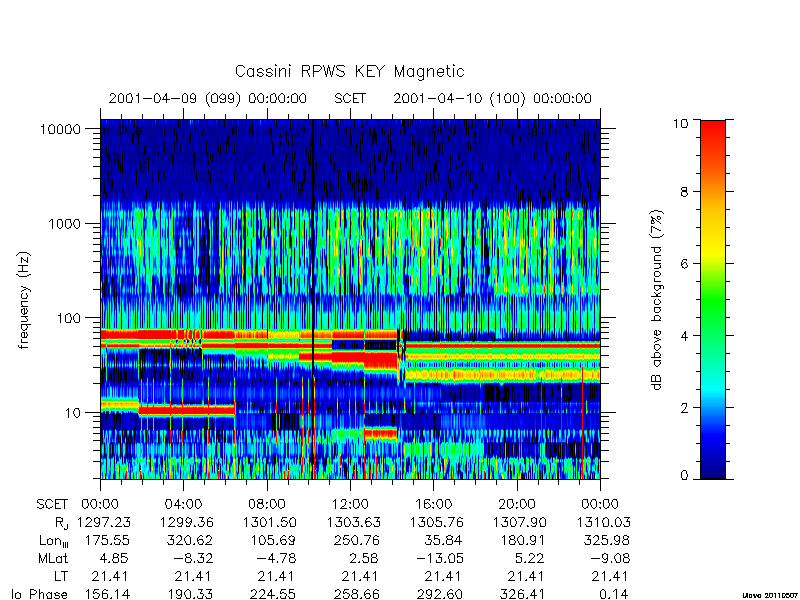Click the 10000 frequency tick label
This screenshot has width=800, height=600.
point(60,129)
